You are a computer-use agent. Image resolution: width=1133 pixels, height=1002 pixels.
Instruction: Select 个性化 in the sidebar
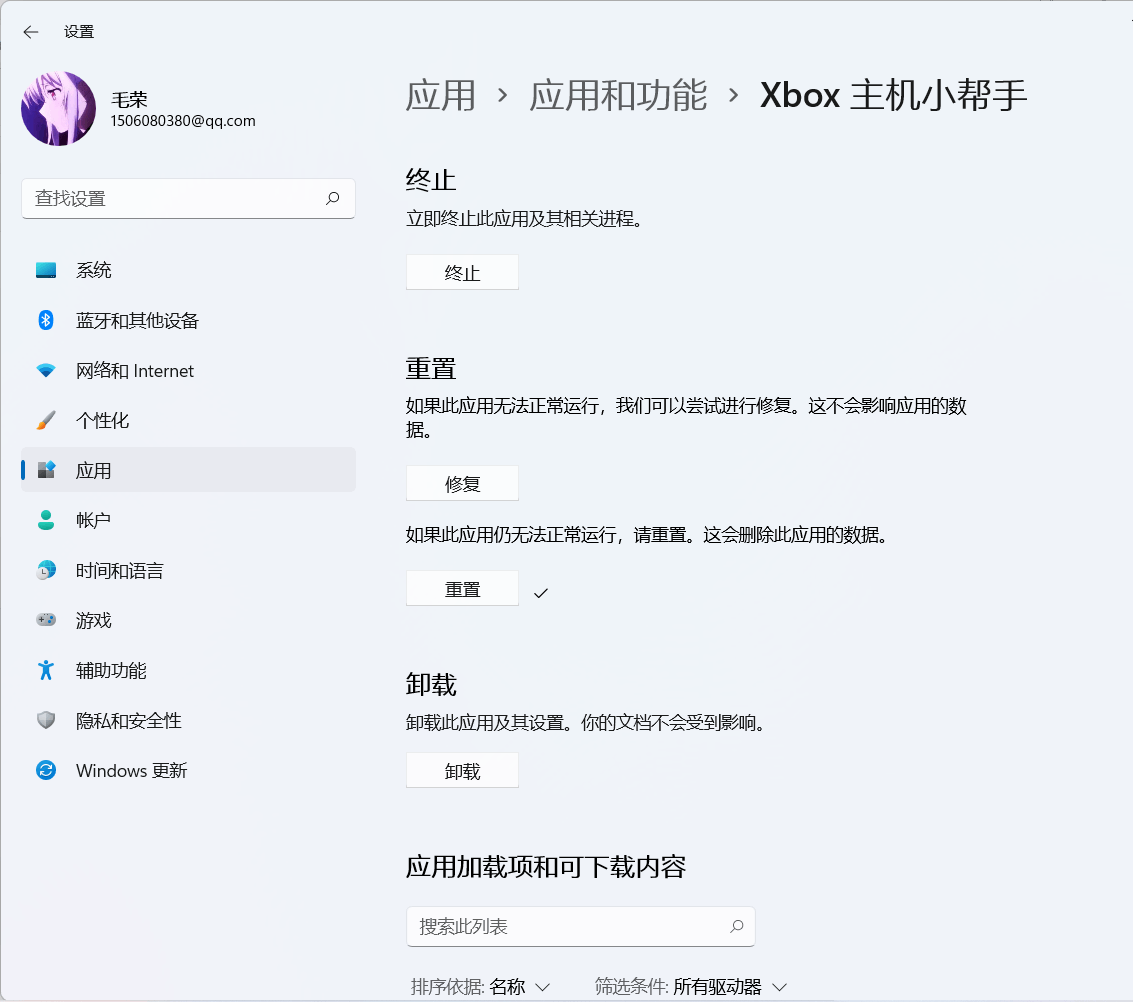tap(188, 420)
